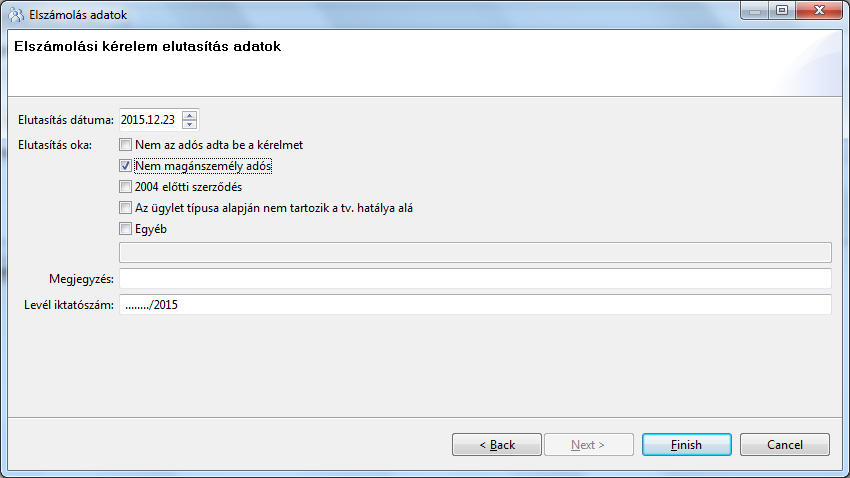Click the disabled Next button
850x478 pixels.
pos(588,445)
